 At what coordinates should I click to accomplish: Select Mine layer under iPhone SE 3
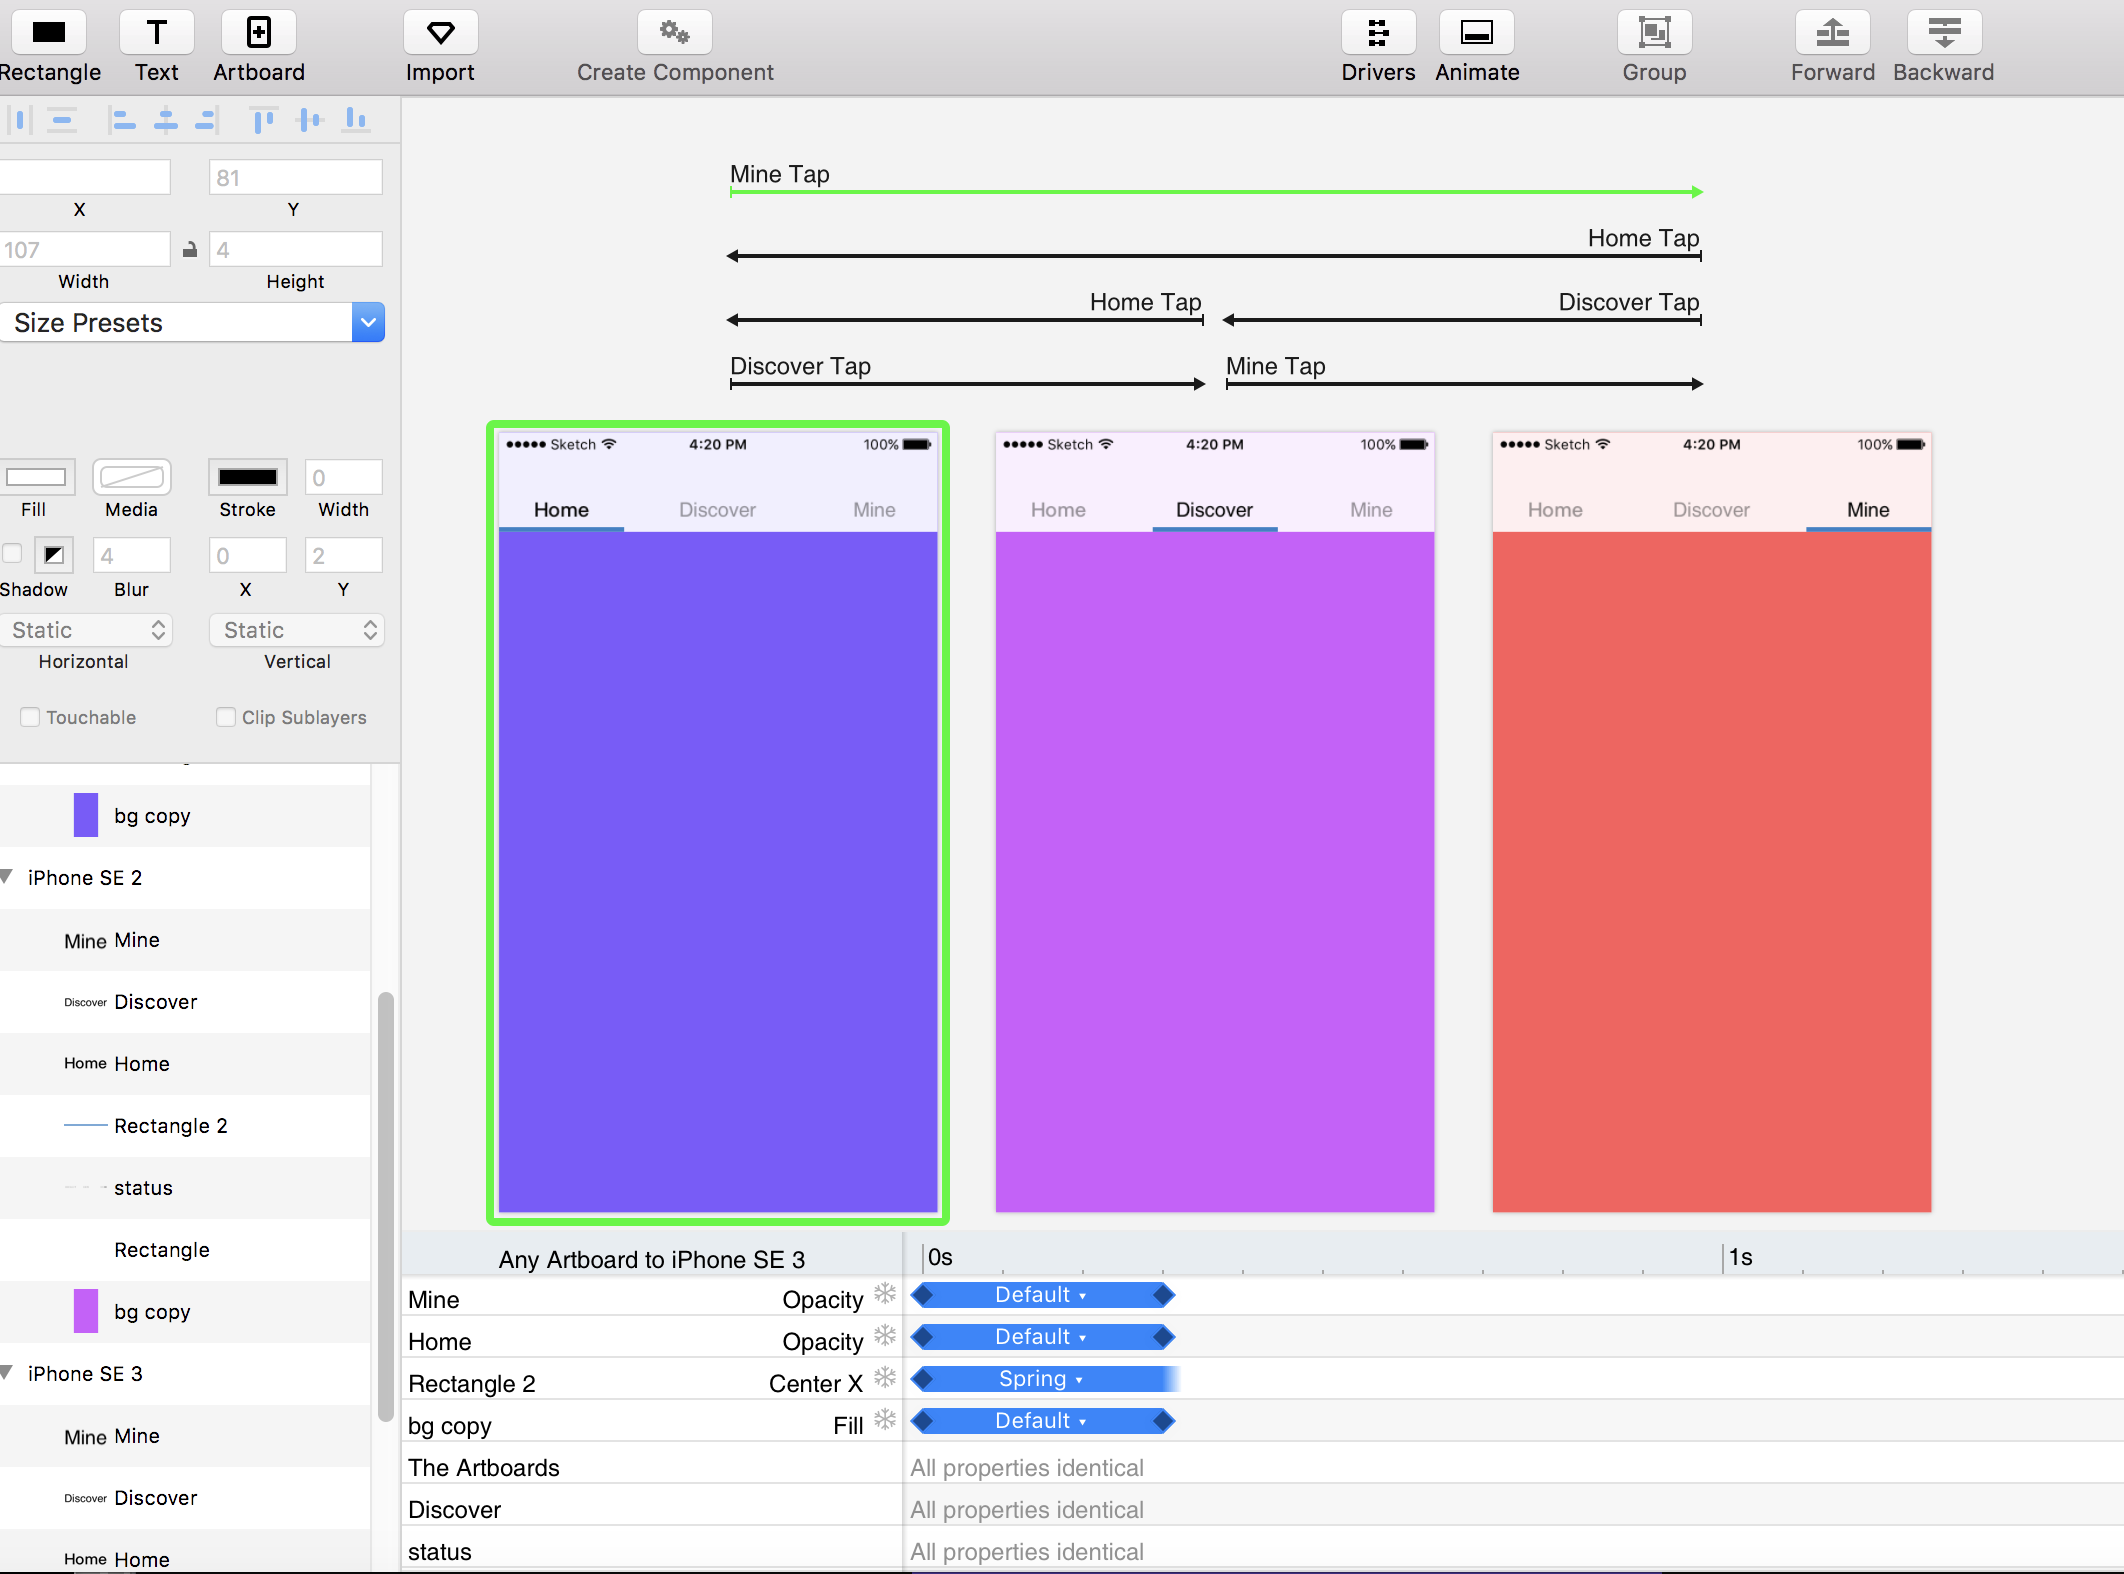(x=185, y=1436)
